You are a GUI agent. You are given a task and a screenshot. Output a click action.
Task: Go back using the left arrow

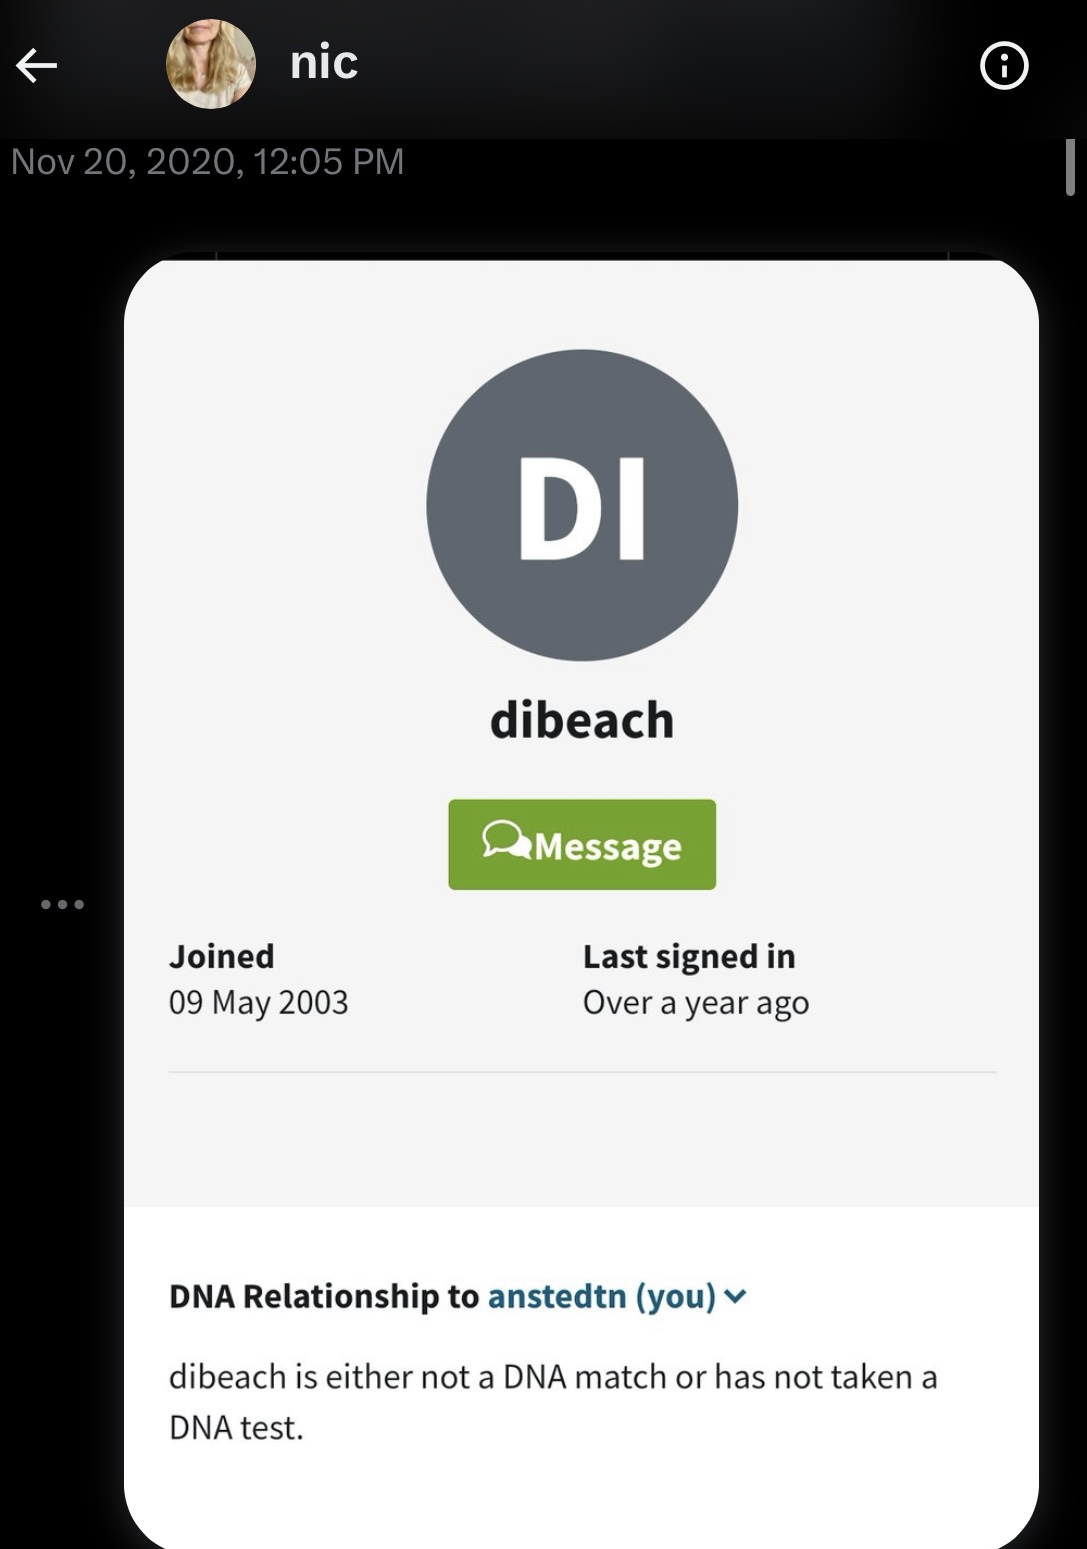pos(37,66)
